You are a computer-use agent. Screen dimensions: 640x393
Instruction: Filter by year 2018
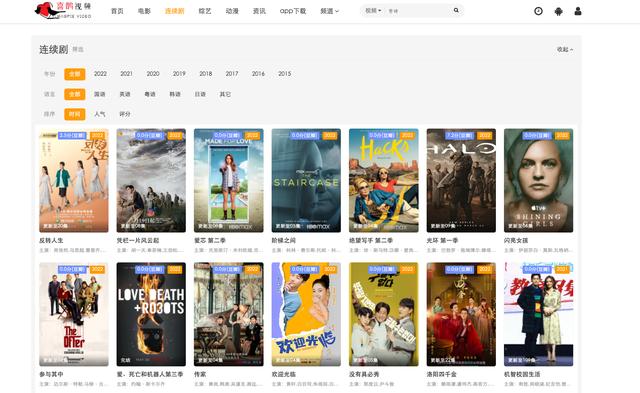pos(206,74)
